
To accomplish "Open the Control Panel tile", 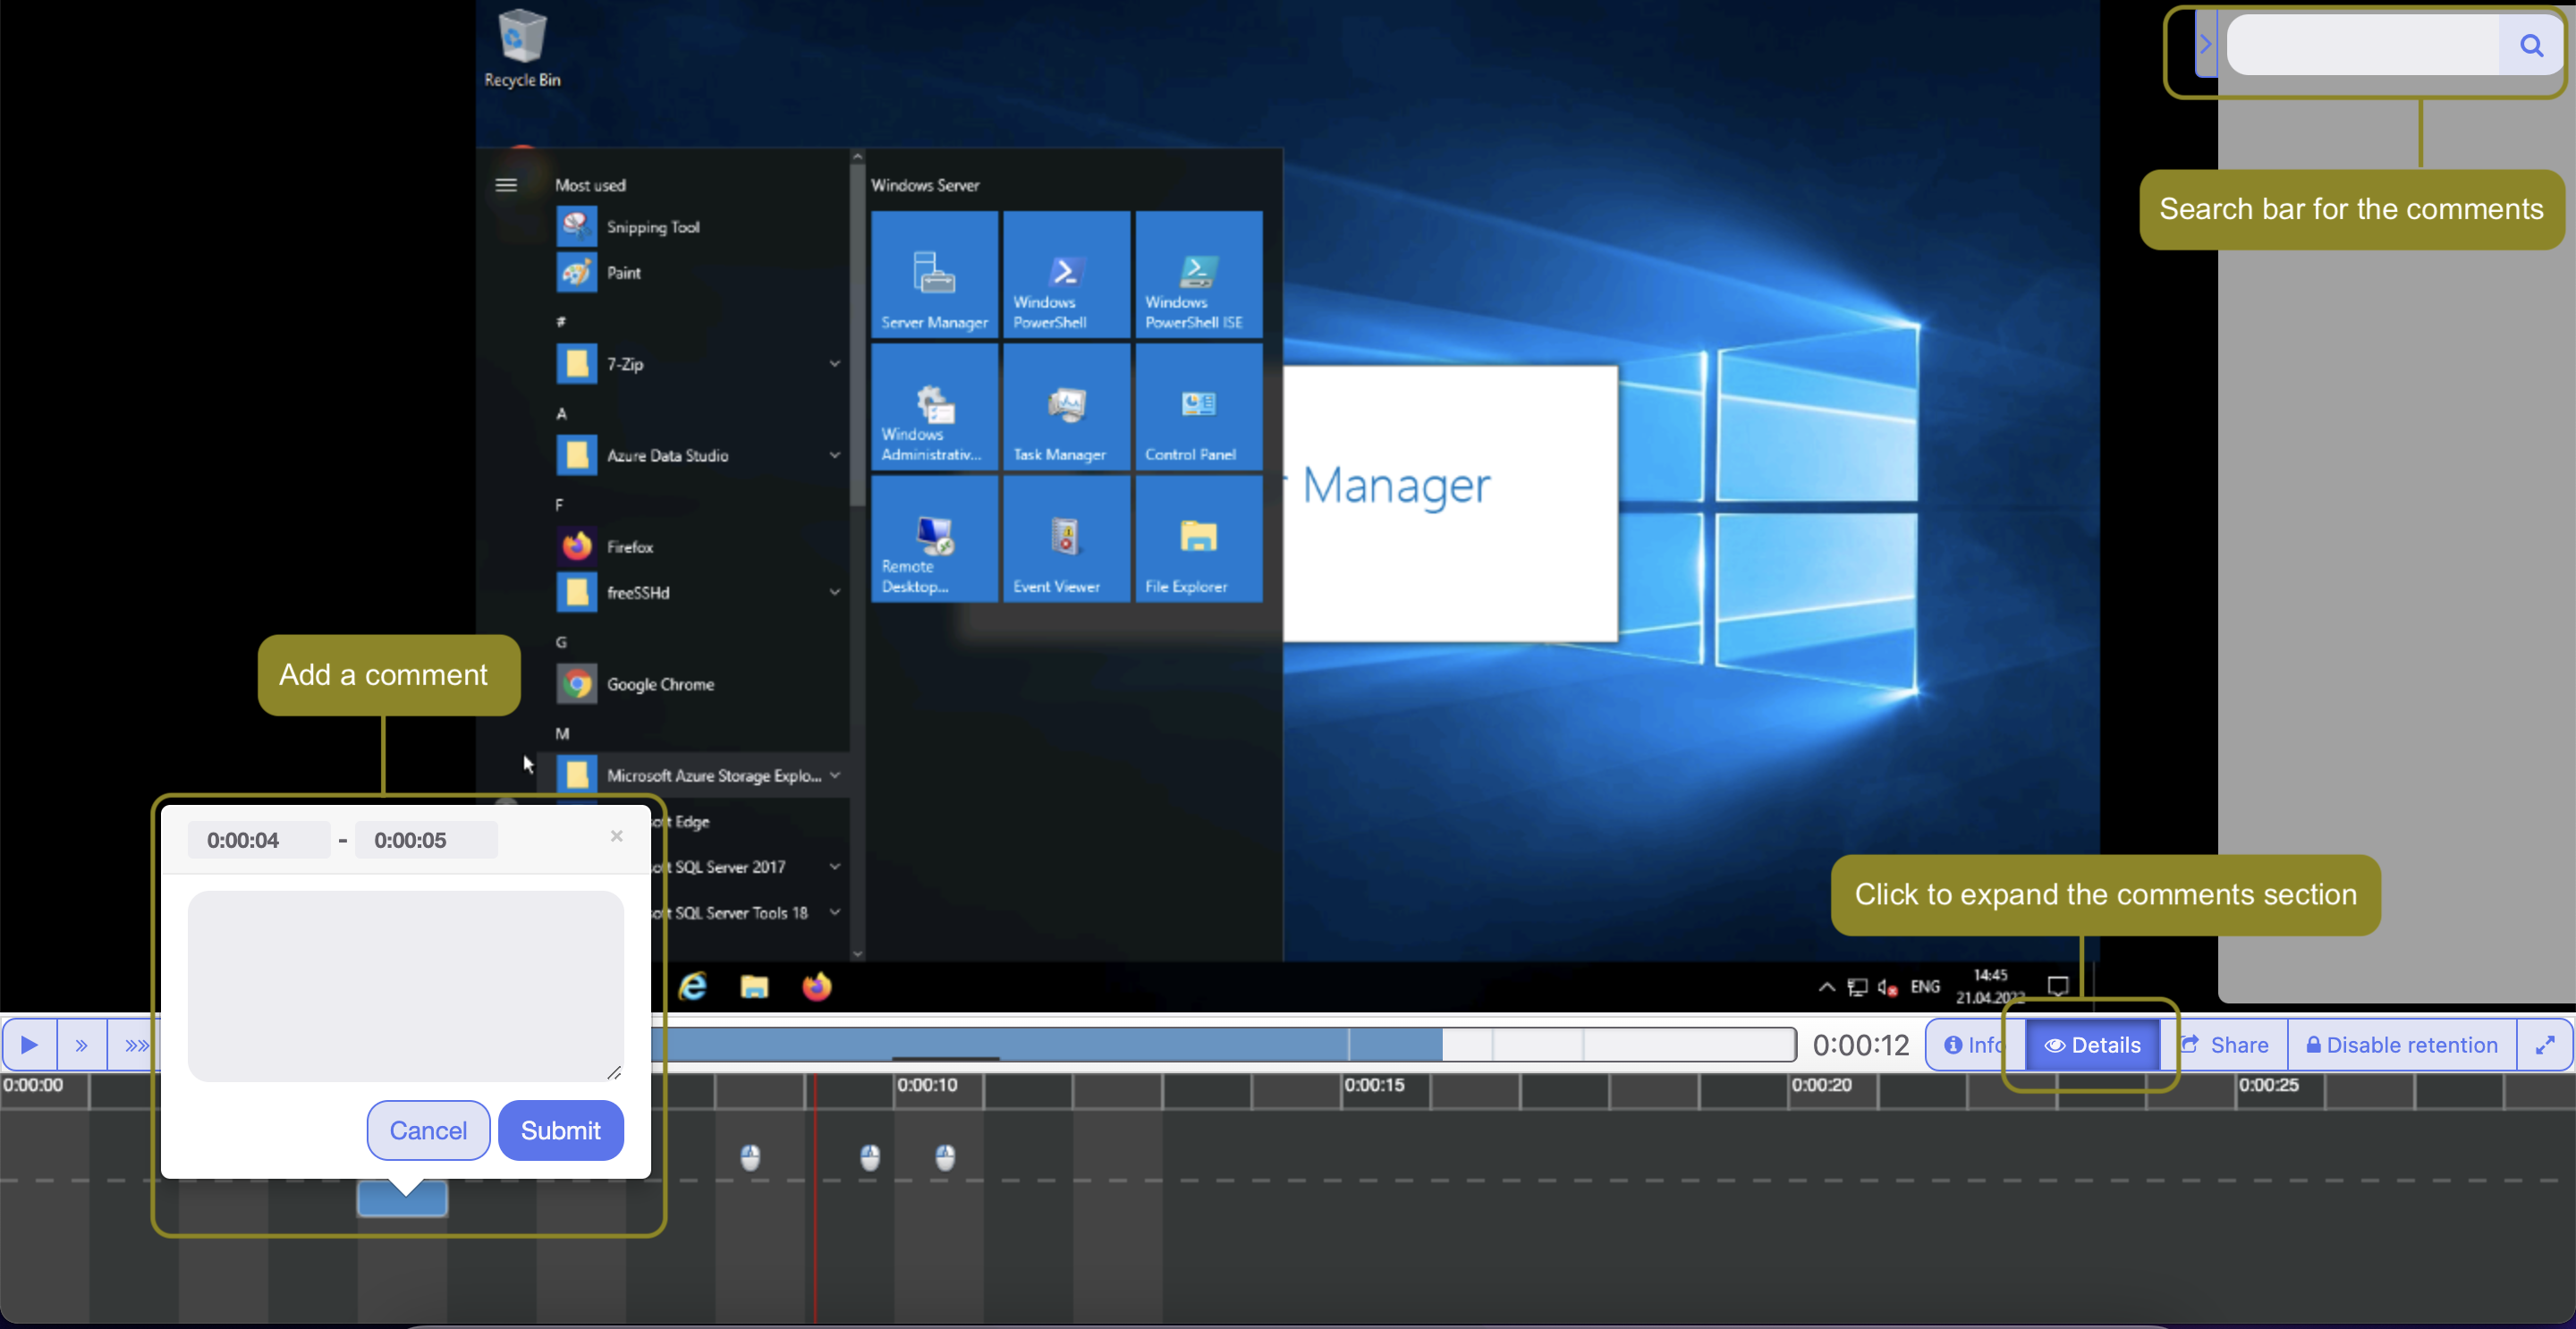I will [x=1198, y=406].
